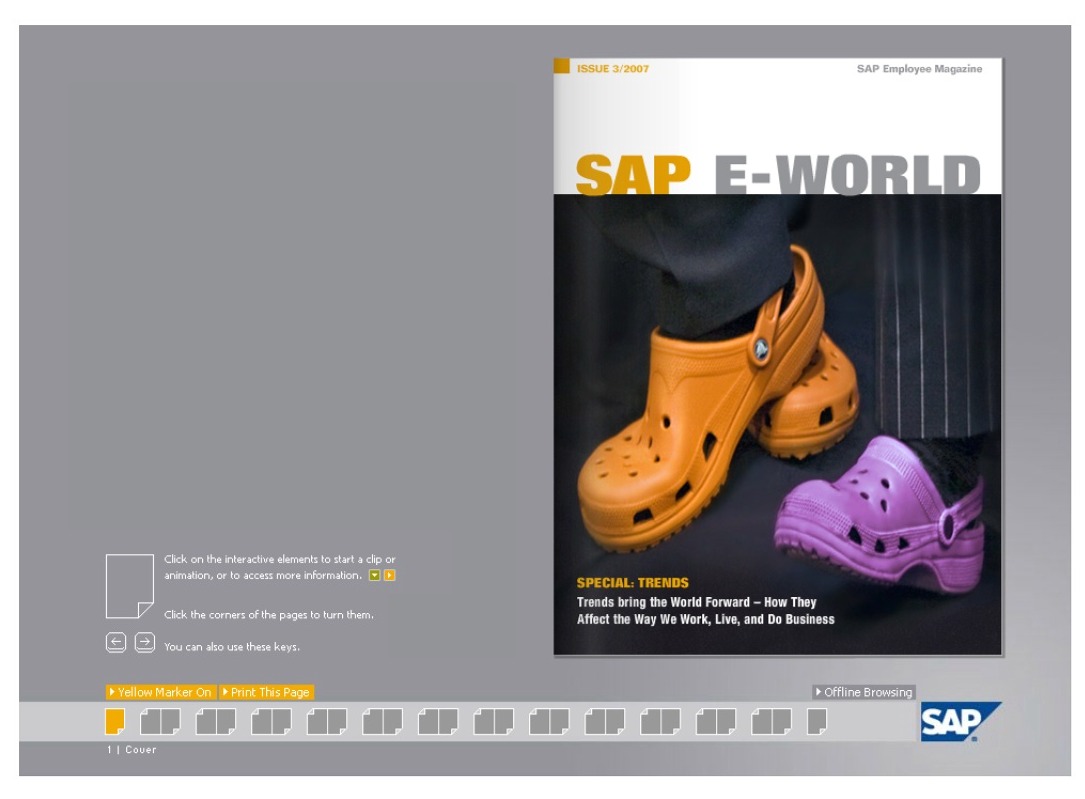Select the highlighted orange Cover page icon

click(115, 721)
